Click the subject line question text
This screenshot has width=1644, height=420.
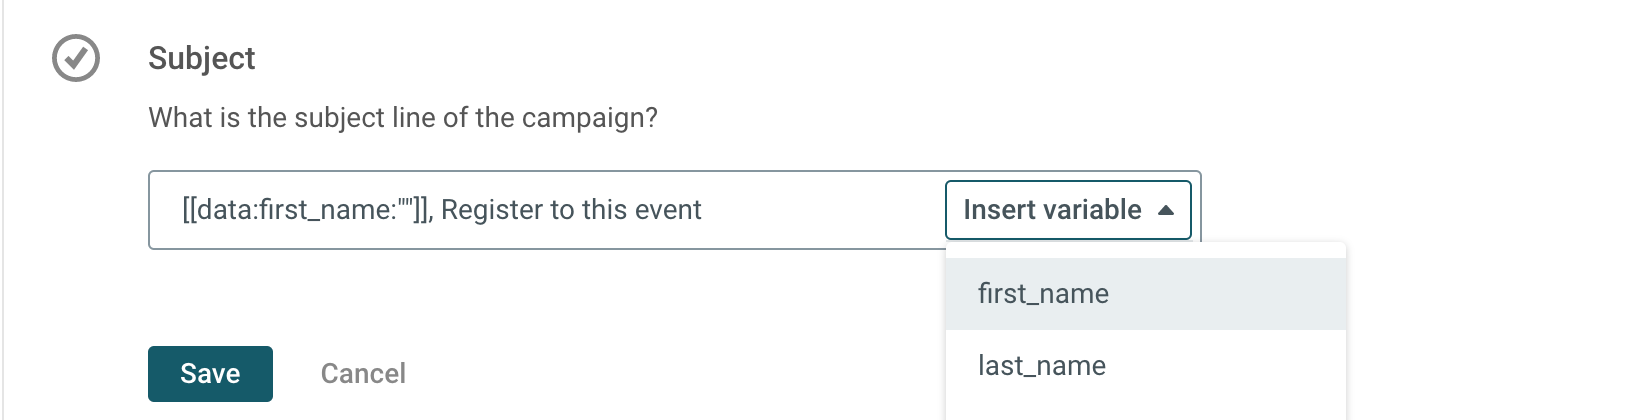click(403, 118)
